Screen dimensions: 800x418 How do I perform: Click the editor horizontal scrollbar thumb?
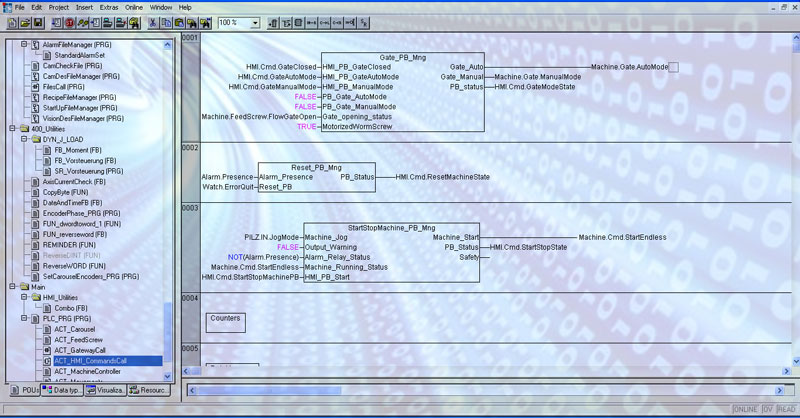[x=269, y=390]
